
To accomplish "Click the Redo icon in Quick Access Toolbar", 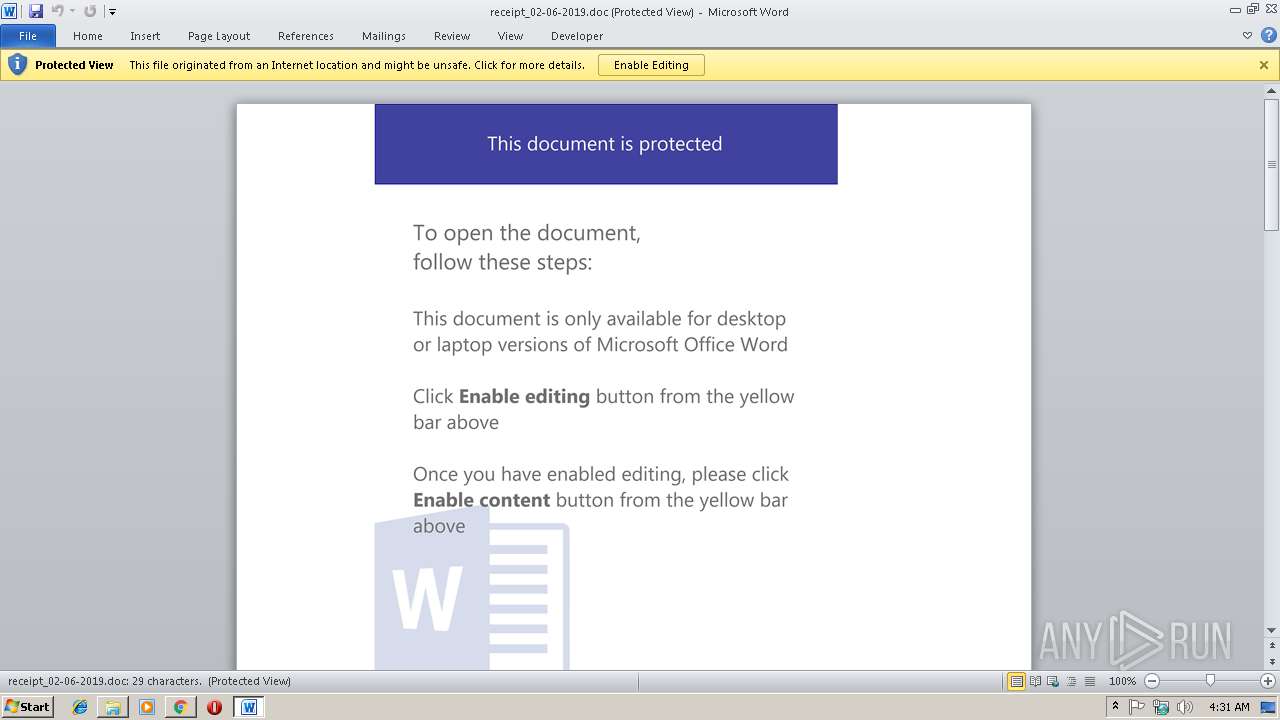I will point(90,11).
